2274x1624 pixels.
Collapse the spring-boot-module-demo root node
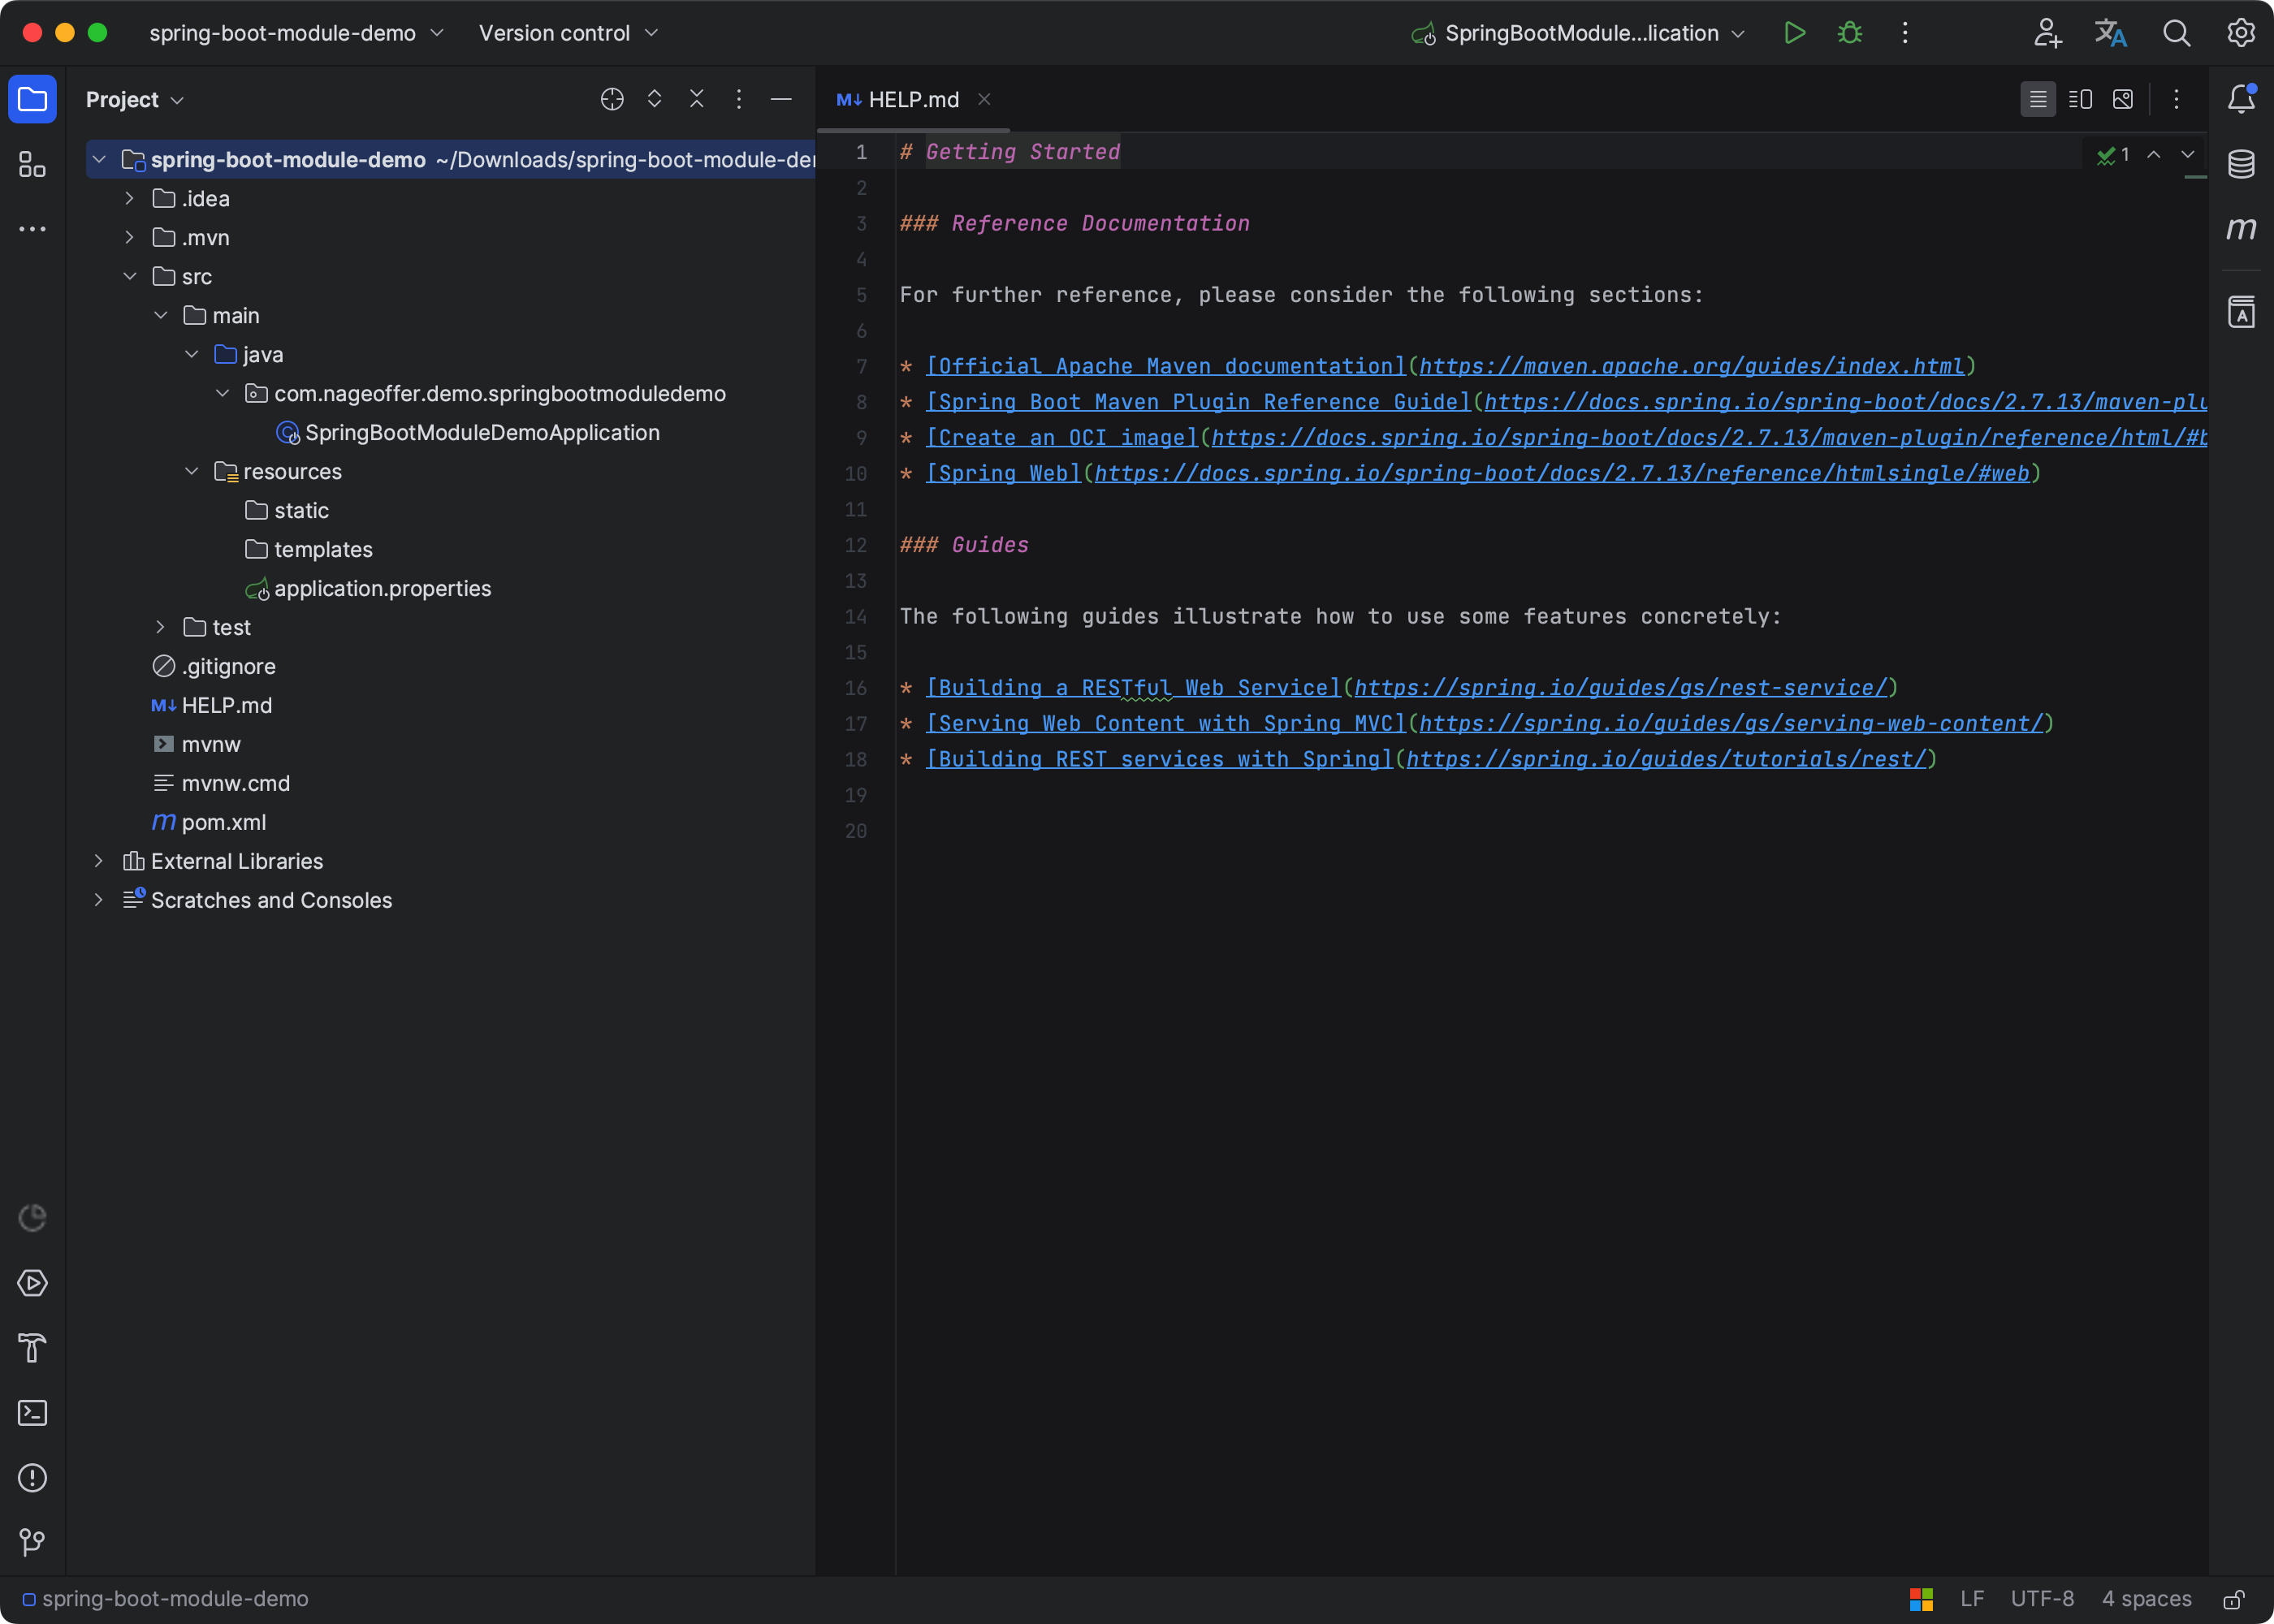click(x=99, y=160)
